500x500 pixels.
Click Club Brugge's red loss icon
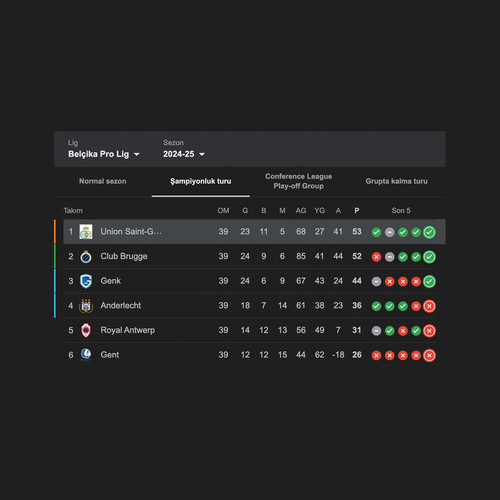(376, 257)
